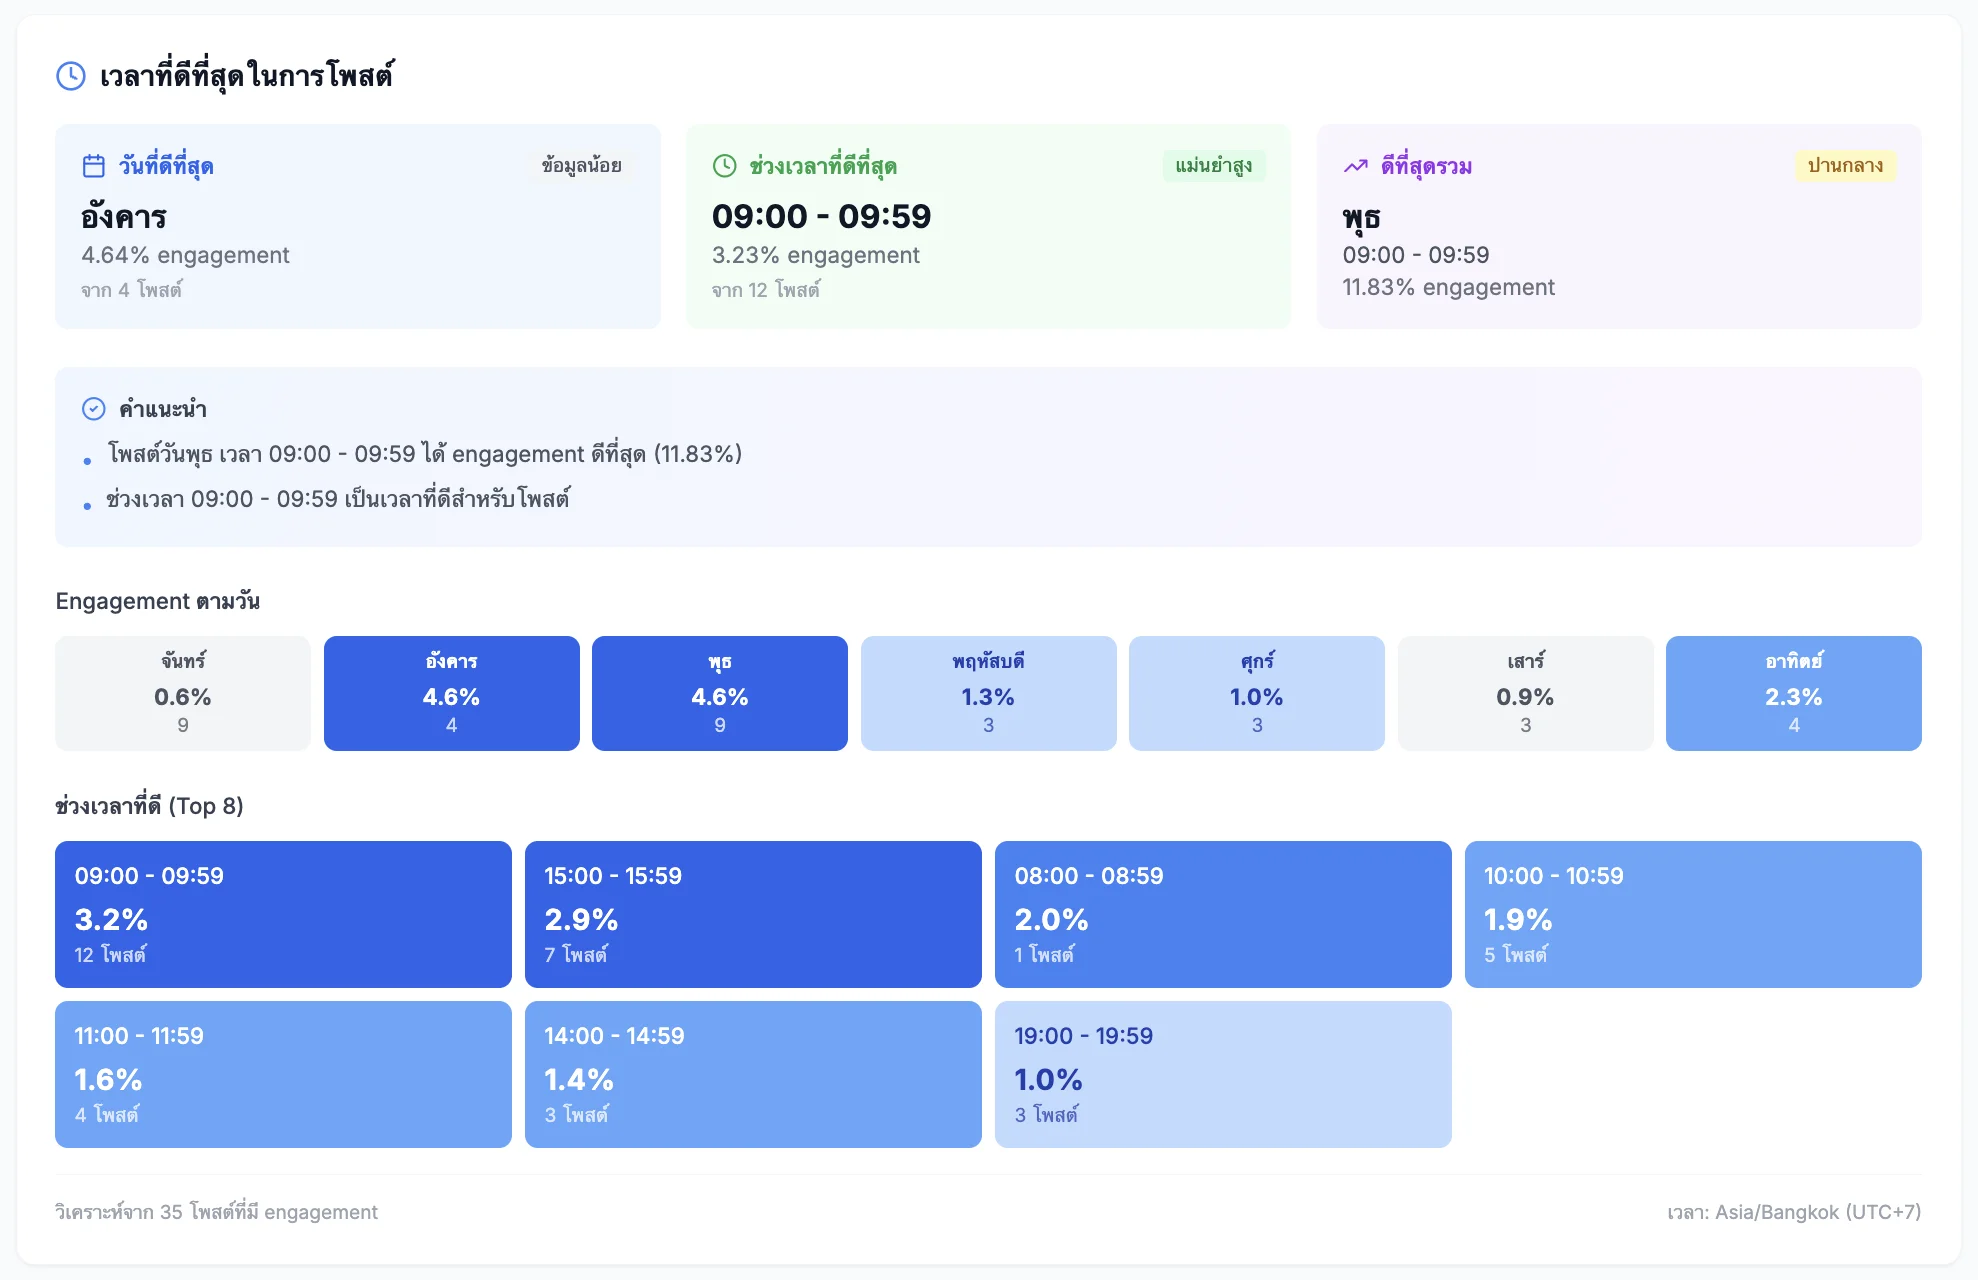
Task: Click the ปานกลาง badge
Action: pyautogui.click(x=1845, y=166)
